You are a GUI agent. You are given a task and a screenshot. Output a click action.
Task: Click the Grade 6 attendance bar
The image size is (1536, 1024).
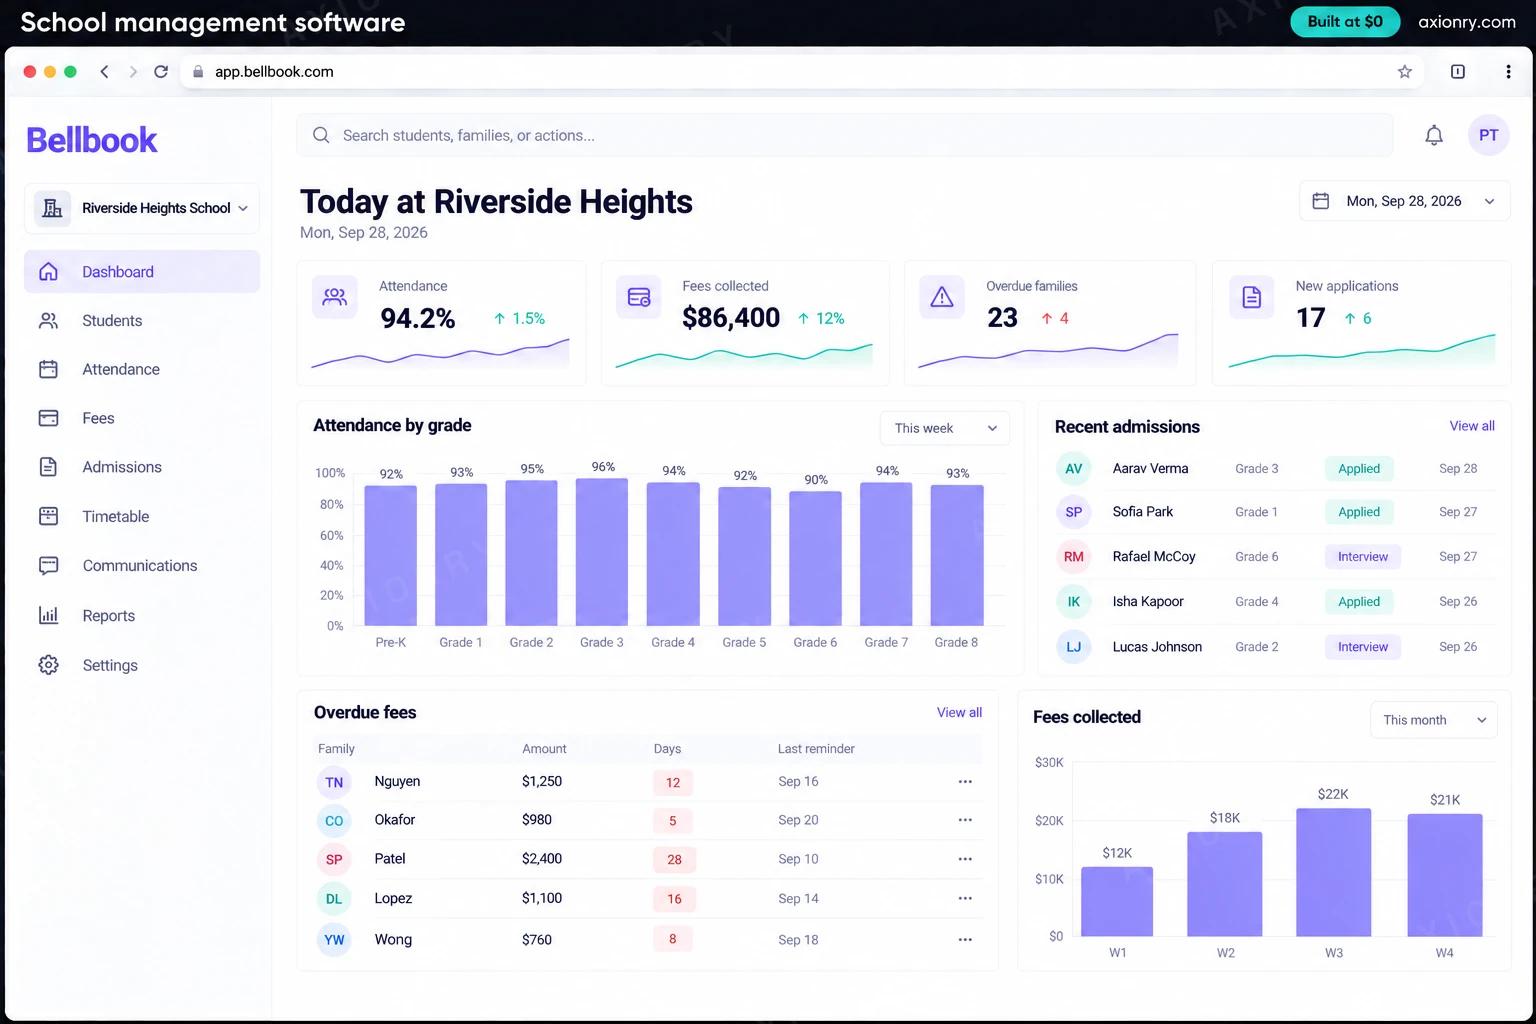[x=815, y=559]
